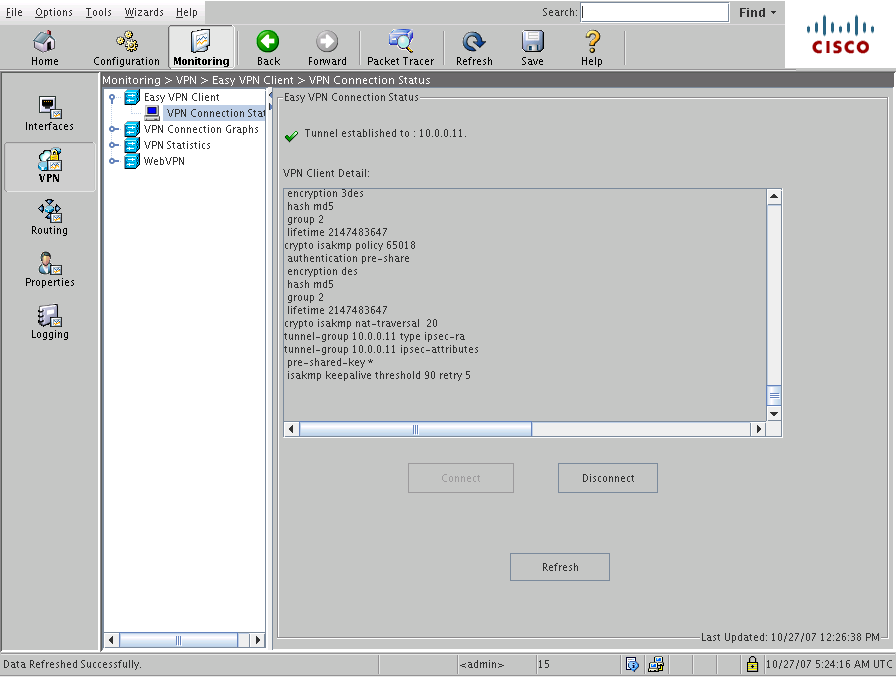Select the Monitoring toolbar button
This screenshot has height=677, width=896.
tap(201, 48)
